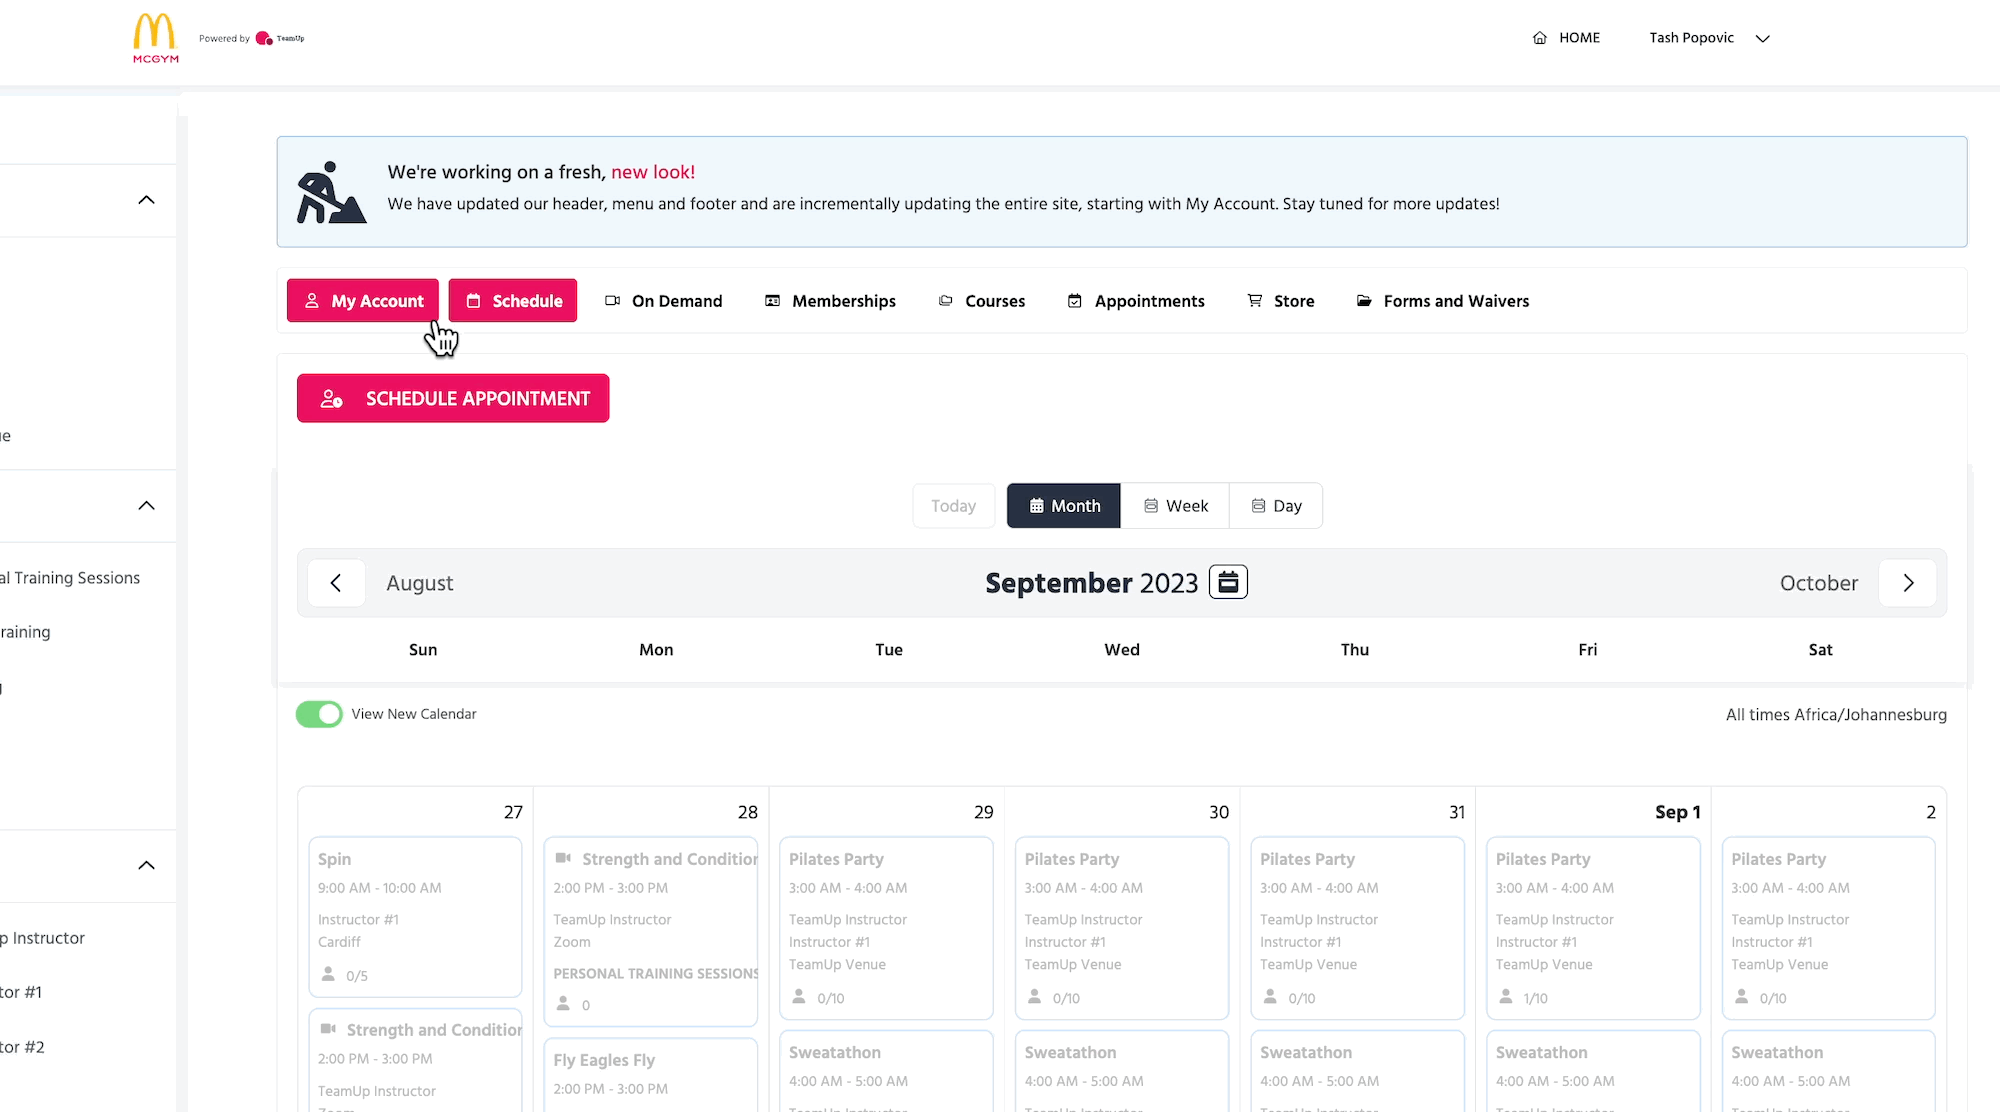Open Spin class on the 27th
The image size is (2000, 1112).
click(x=415, y=916)
